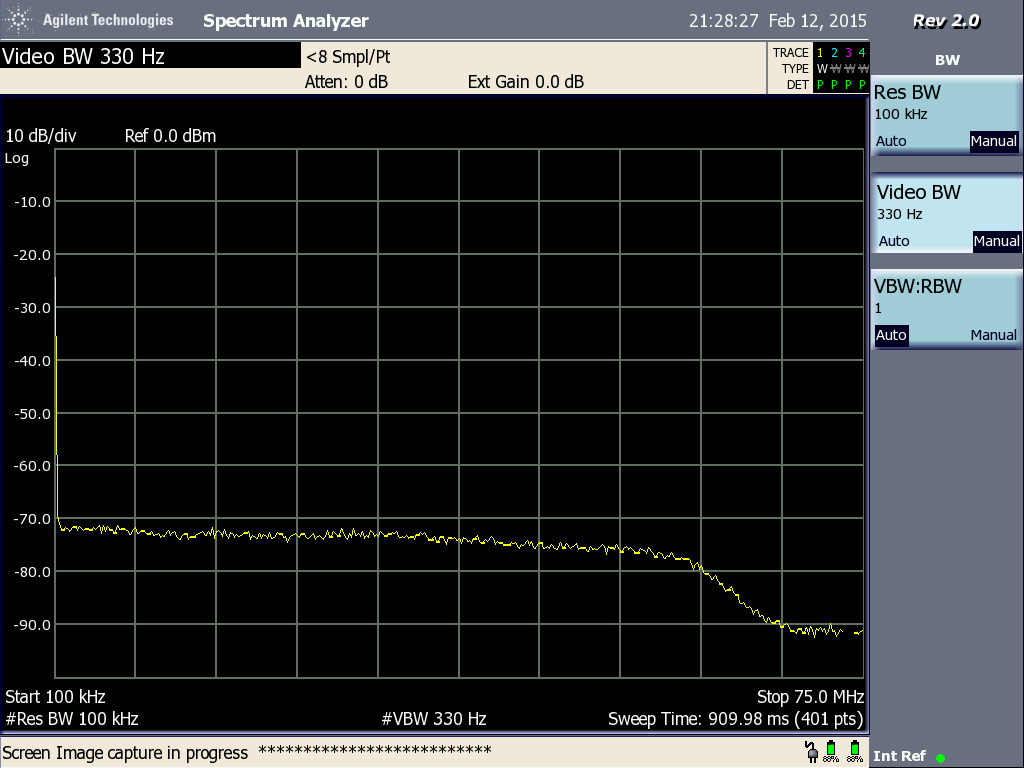Set VBW:RBW ratio to Manual
This screenshot has width=1024, height=768.
(x=993, y=335)
